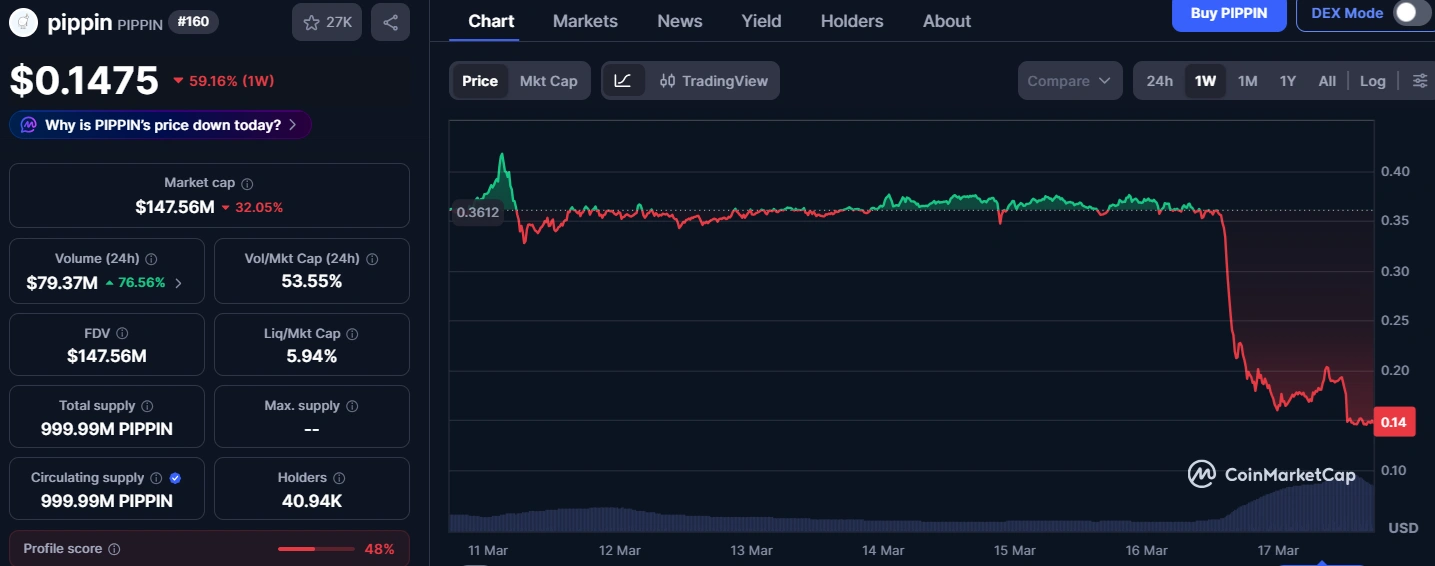Click the Buy PIPPIN button

[1229, 14]
